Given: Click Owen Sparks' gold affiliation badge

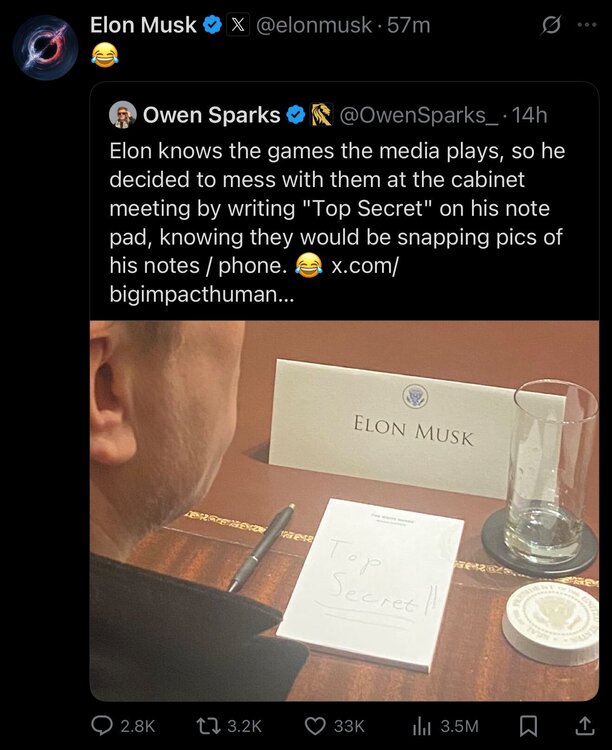Looking at the screenshot, I should pos(321,115).
